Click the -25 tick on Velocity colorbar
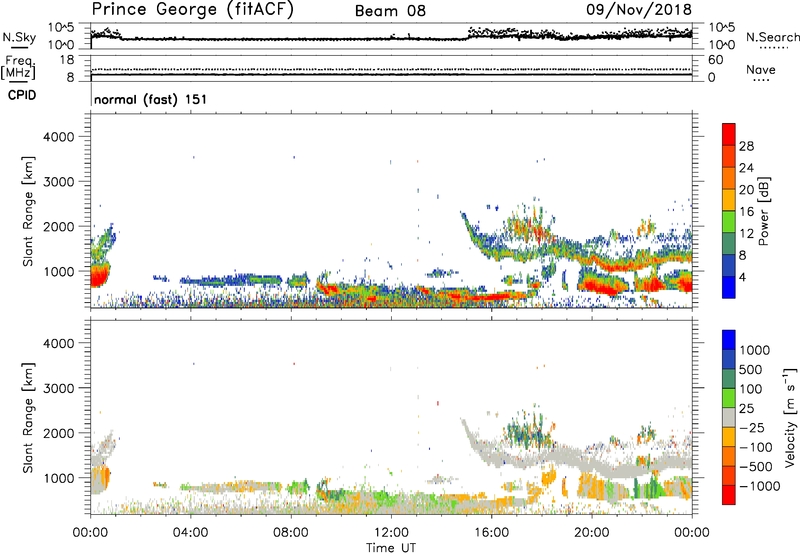The width and height of the screenshot is (800, 554). 752,427
